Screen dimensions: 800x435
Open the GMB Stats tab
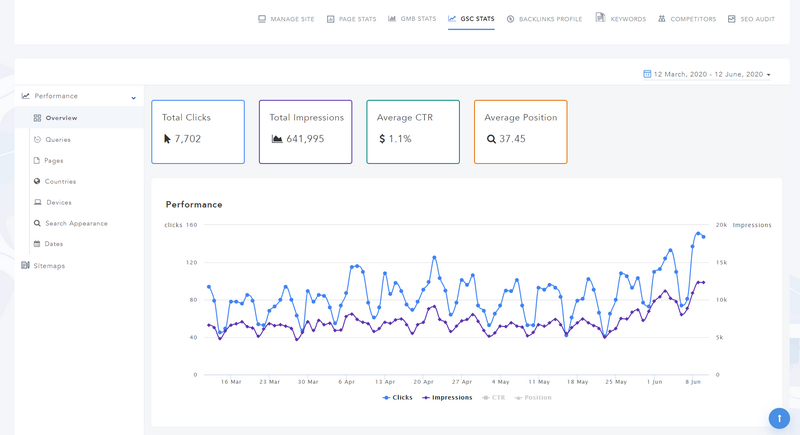tap(412, 19)
